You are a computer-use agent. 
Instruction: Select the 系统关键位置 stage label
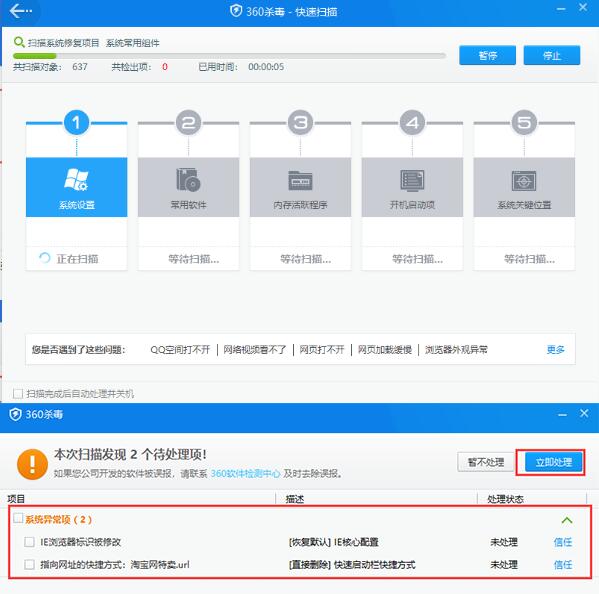click(x=524, y=205)
